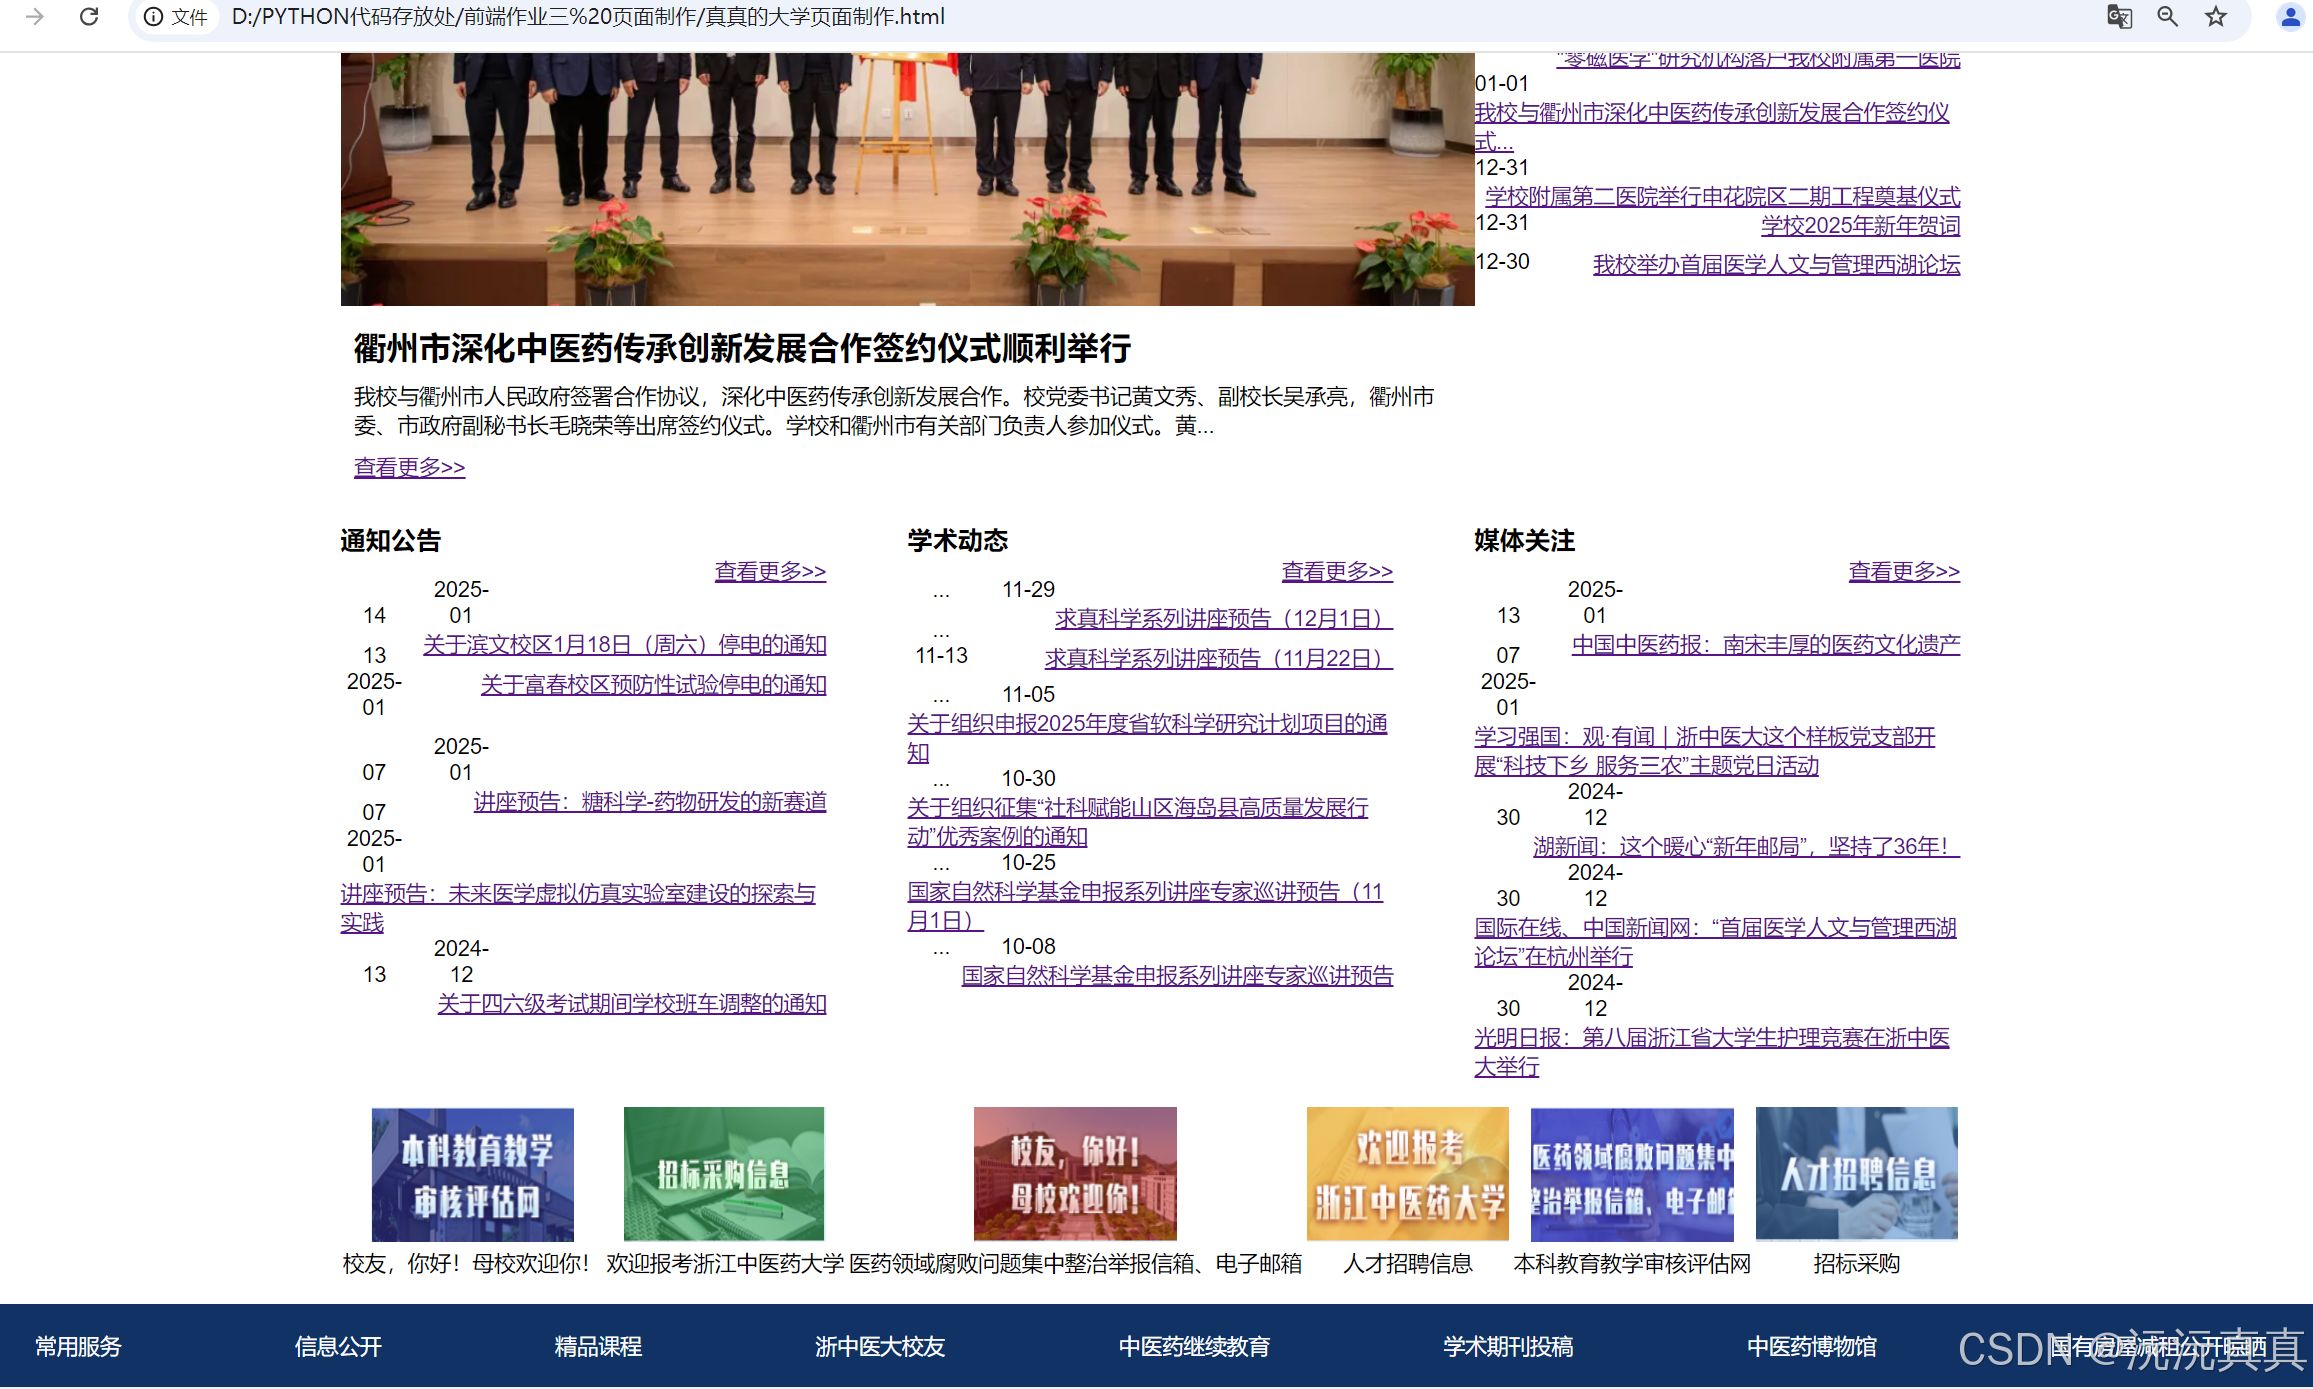Click the forward navigation arrow
This screenshot has height=1389, width=2313.
(x=35, y=17)
